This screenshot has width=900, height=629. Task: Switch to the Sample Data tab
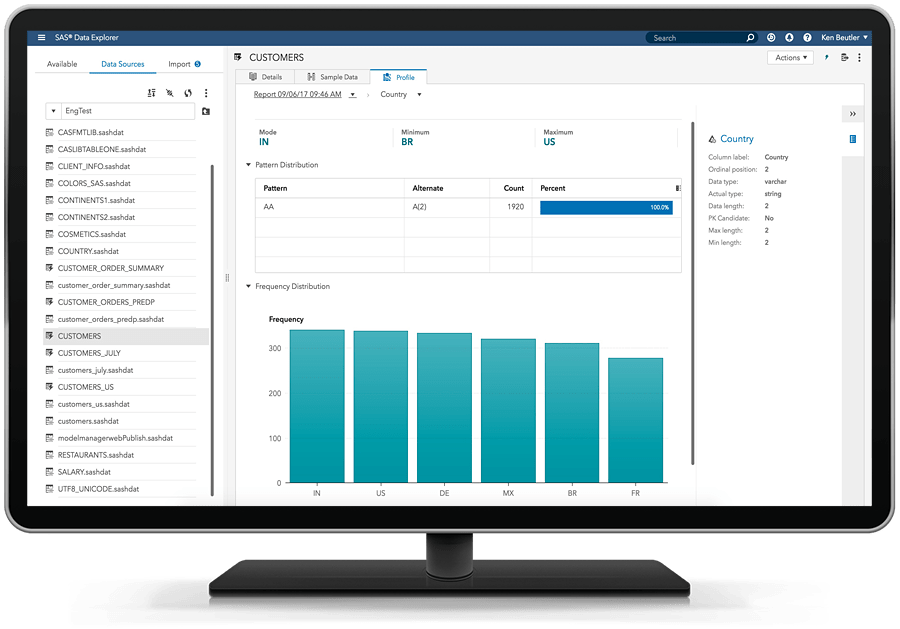[x=333, y=77]
